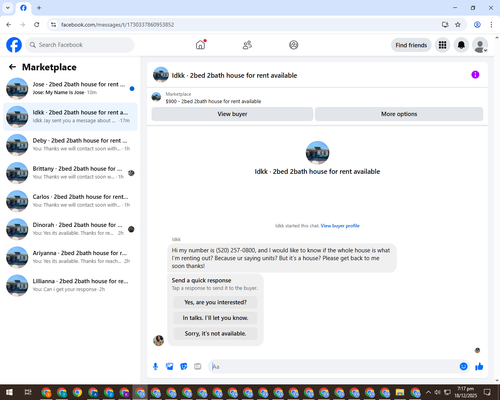Click the attach photo icon in composer

coord(170,367)
